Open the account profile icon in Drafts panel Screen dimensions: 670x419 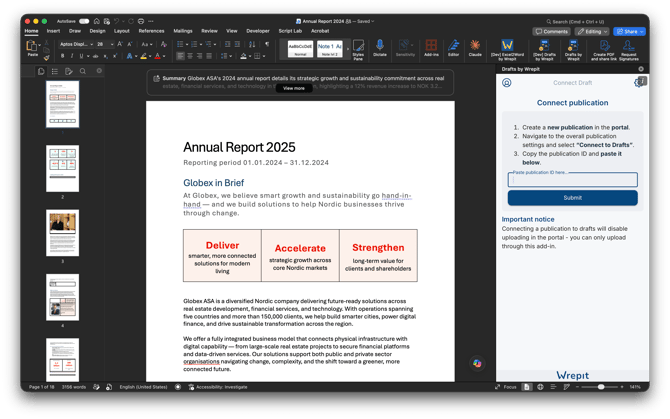[507, 82]
